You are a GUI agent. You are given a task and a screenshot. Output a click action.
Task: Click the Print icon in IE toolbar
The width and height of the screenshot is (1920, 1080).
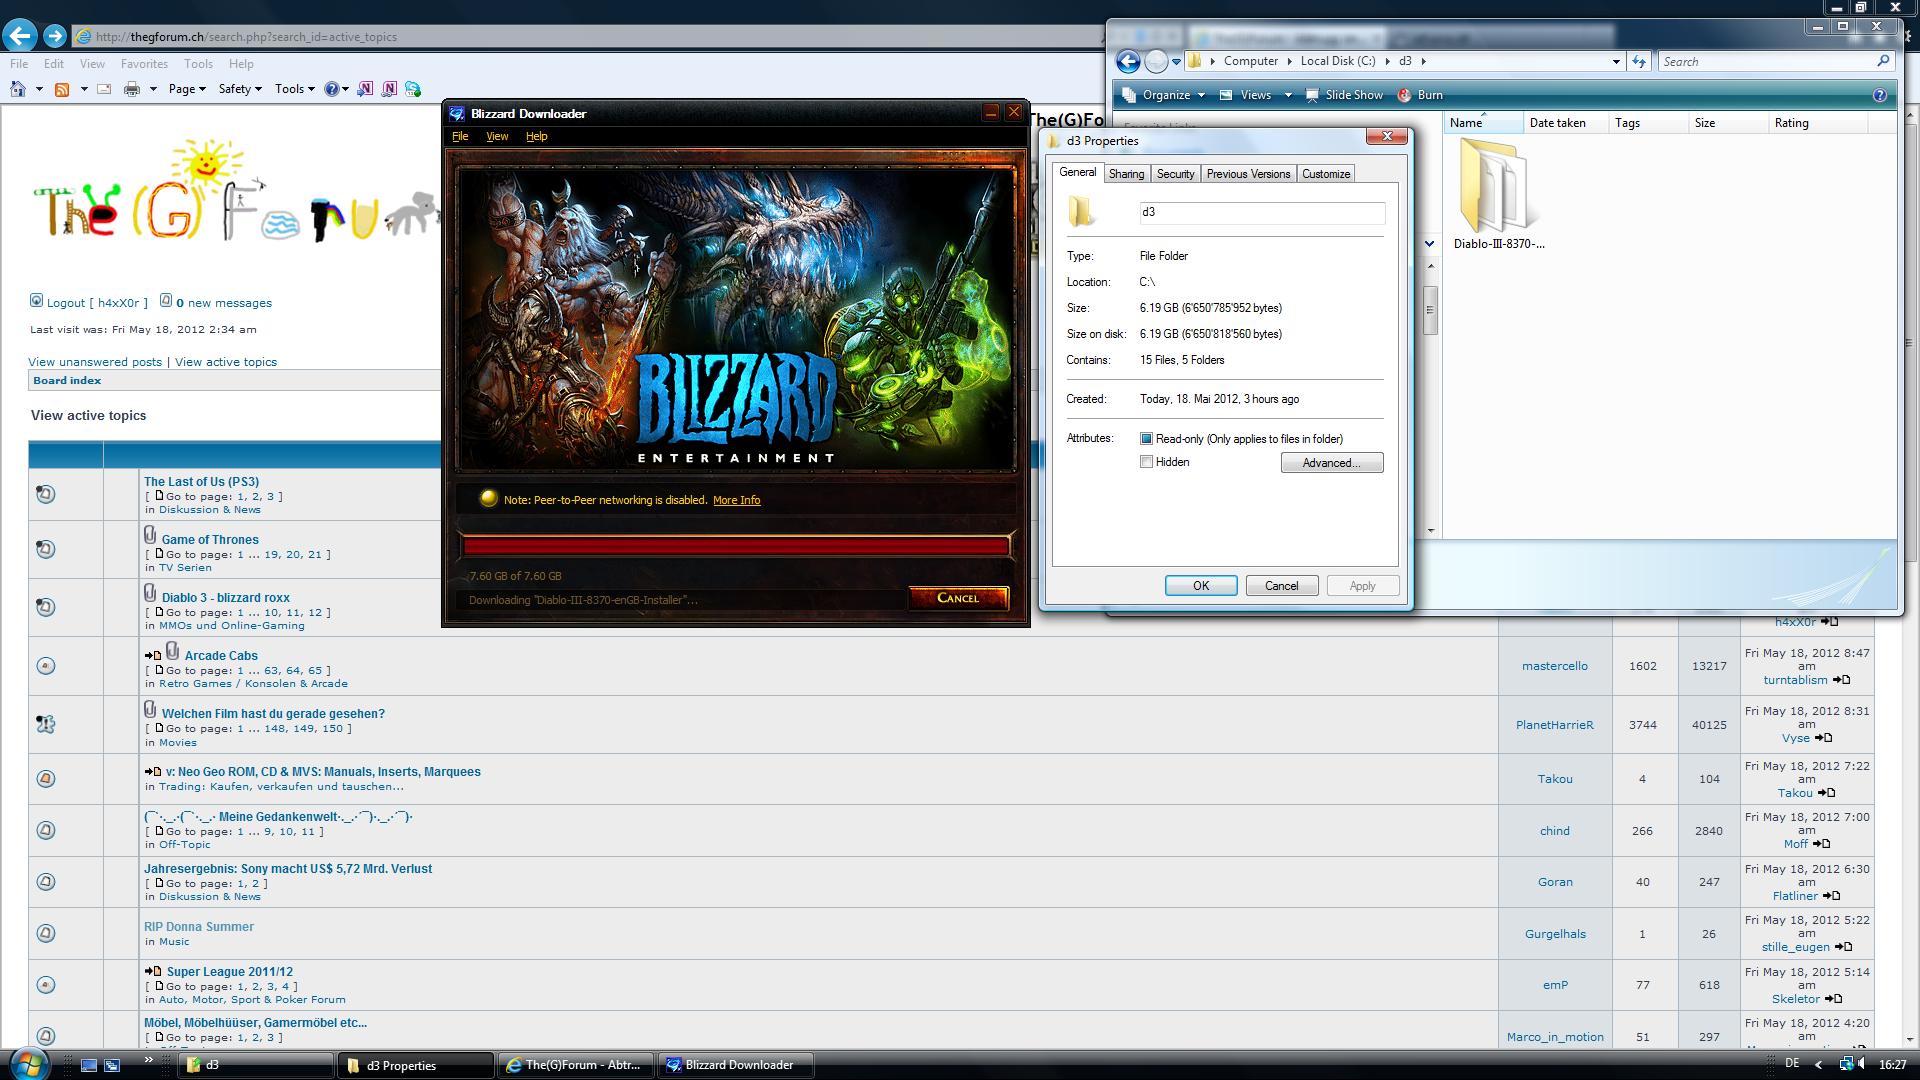coord(132,89)
